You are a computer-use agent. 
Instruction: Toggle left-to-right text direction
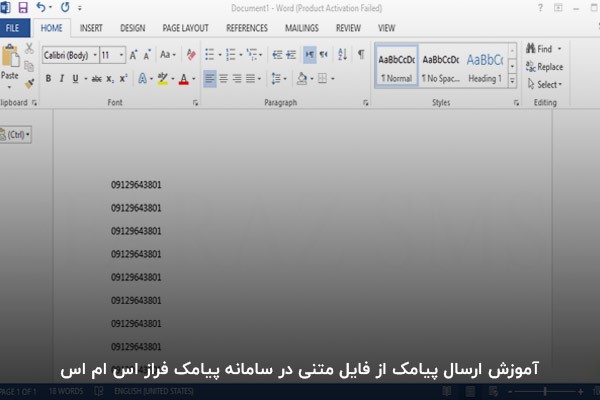point(310,55)
